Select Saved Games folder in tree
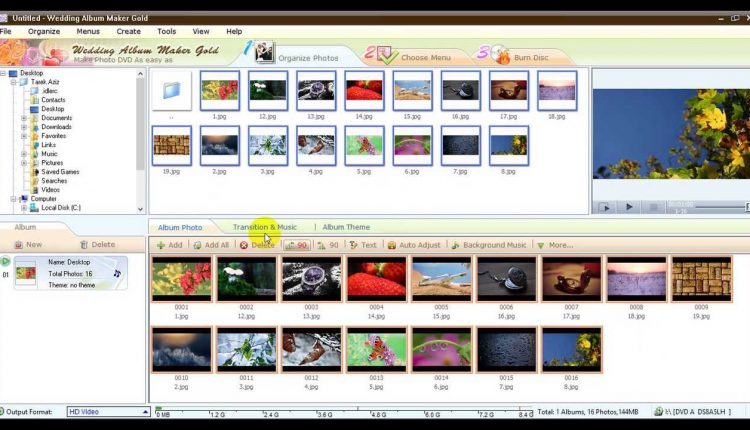This screenshot has width=750, height=430. point(60,172)
